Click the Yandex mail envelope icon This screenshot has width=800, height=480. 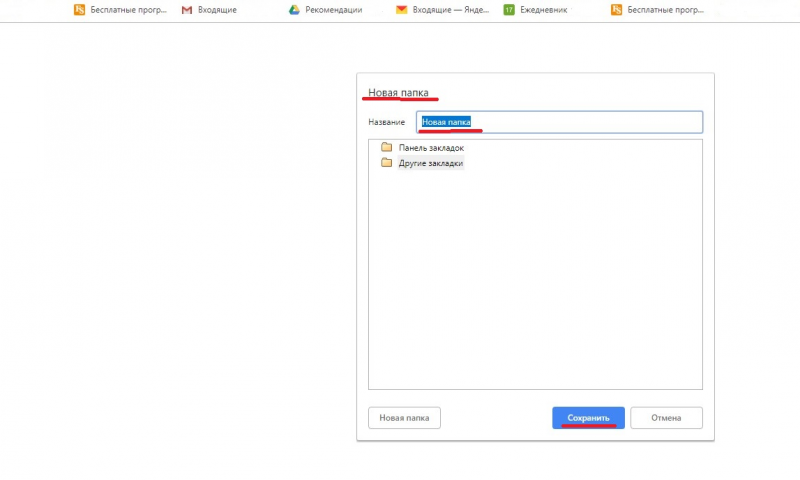(x=402, y=10)
